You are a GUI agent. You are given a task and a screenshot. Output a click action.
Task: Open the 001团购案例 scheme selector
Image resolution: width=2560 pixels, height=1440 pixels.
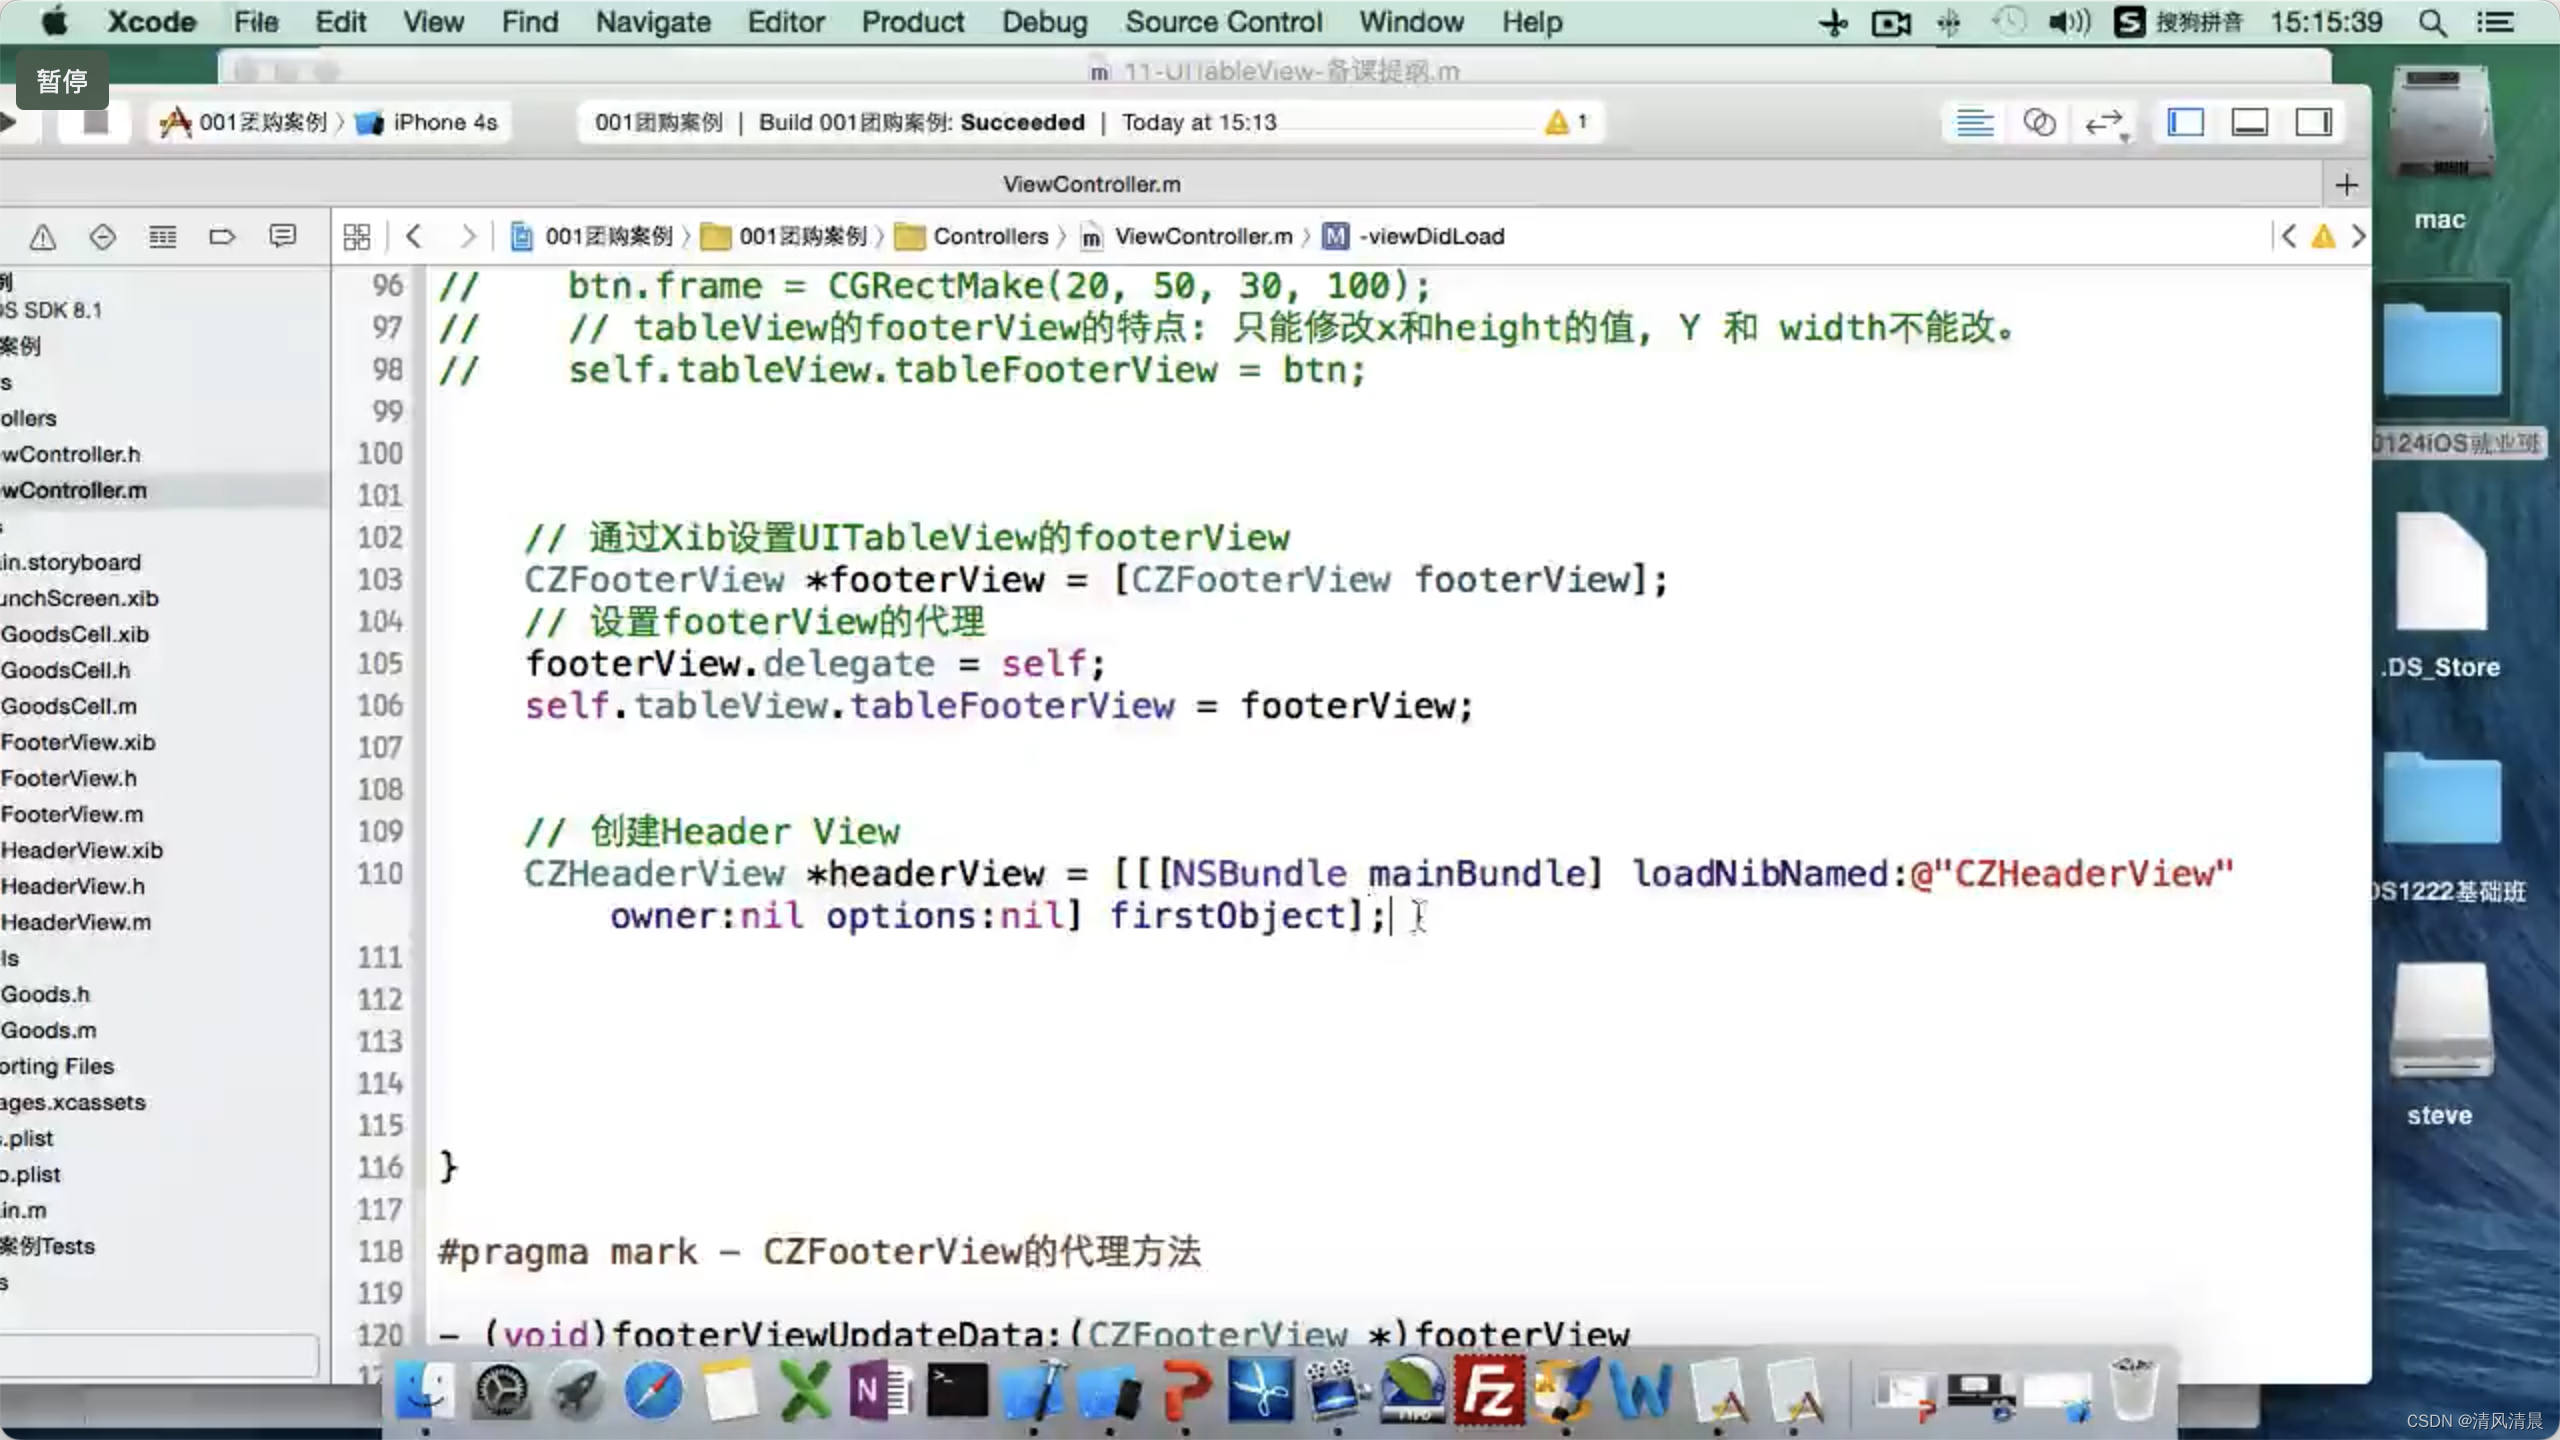pos(244,122)
